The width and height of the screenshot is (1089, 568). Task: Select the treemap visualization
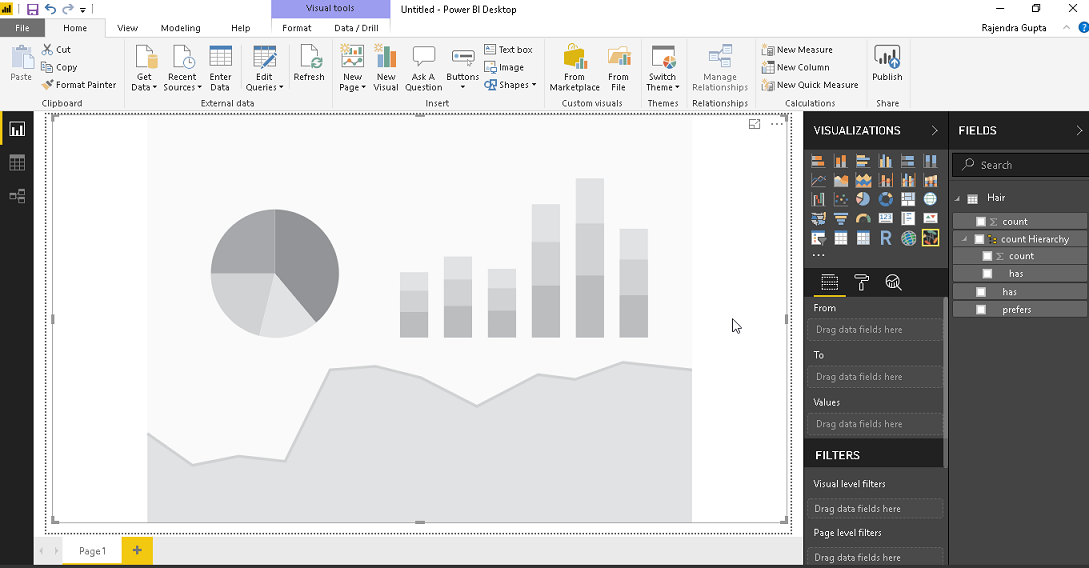pos(908,199)
